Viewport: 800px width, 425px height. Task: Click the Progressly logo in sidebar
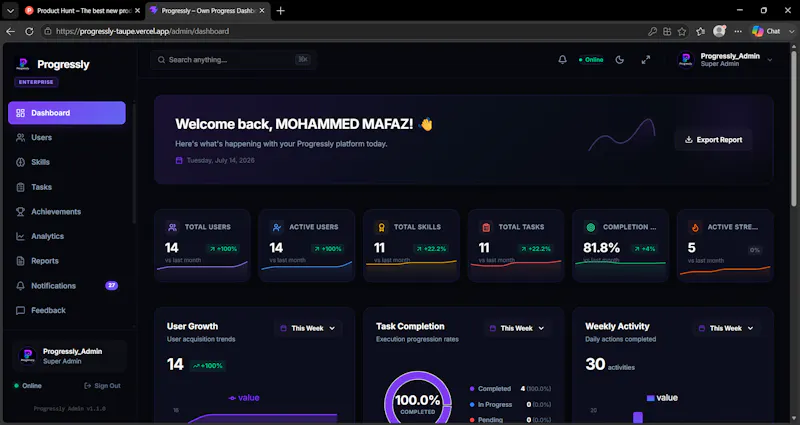click(x=22, y=64)
